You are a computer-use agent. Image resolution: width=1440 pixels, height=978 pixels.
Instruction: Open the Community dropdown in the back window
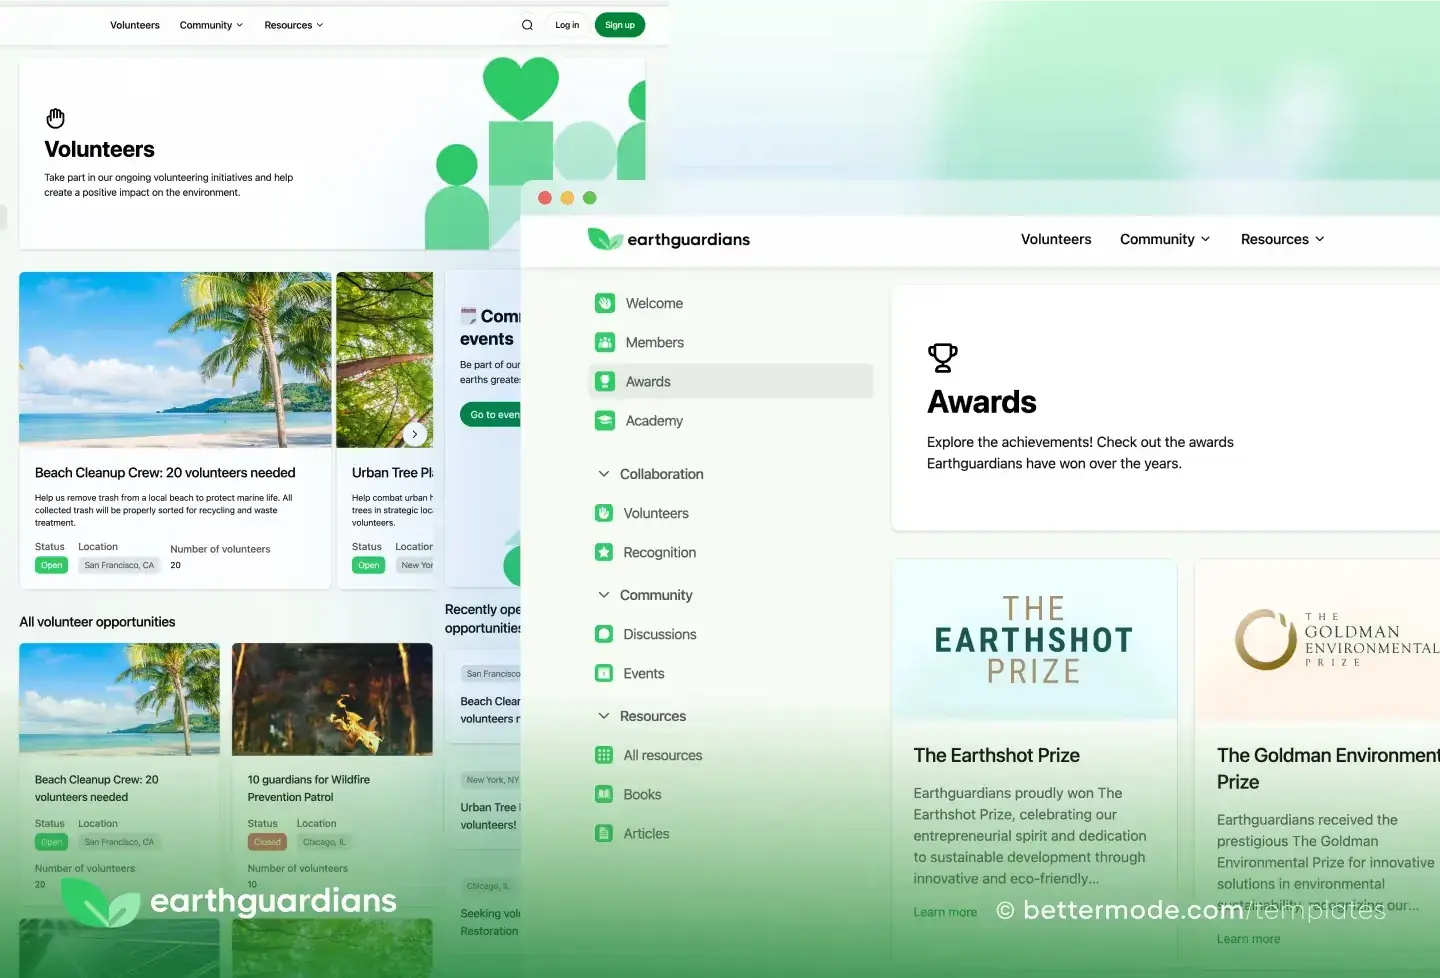click(x=211, y=25)
